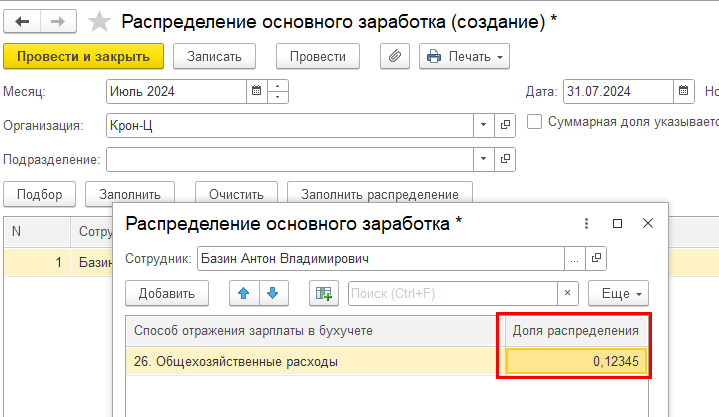This screenshot has width=719, height=417.
Task: Click the Поиск (Ctrl+F) search field
Action: (453, 293)
